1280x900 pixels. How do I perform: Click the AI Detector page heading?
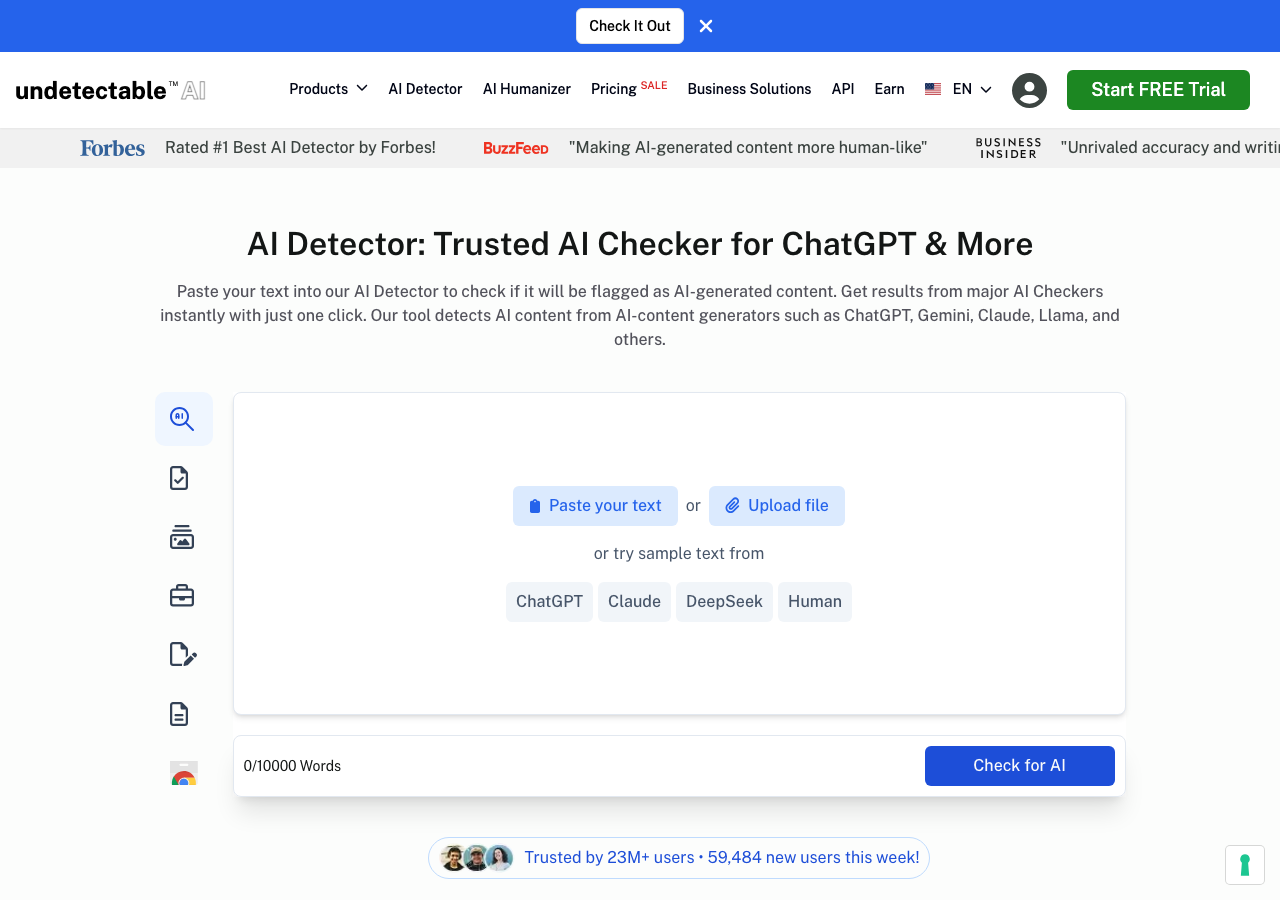[x=640, y=244]
